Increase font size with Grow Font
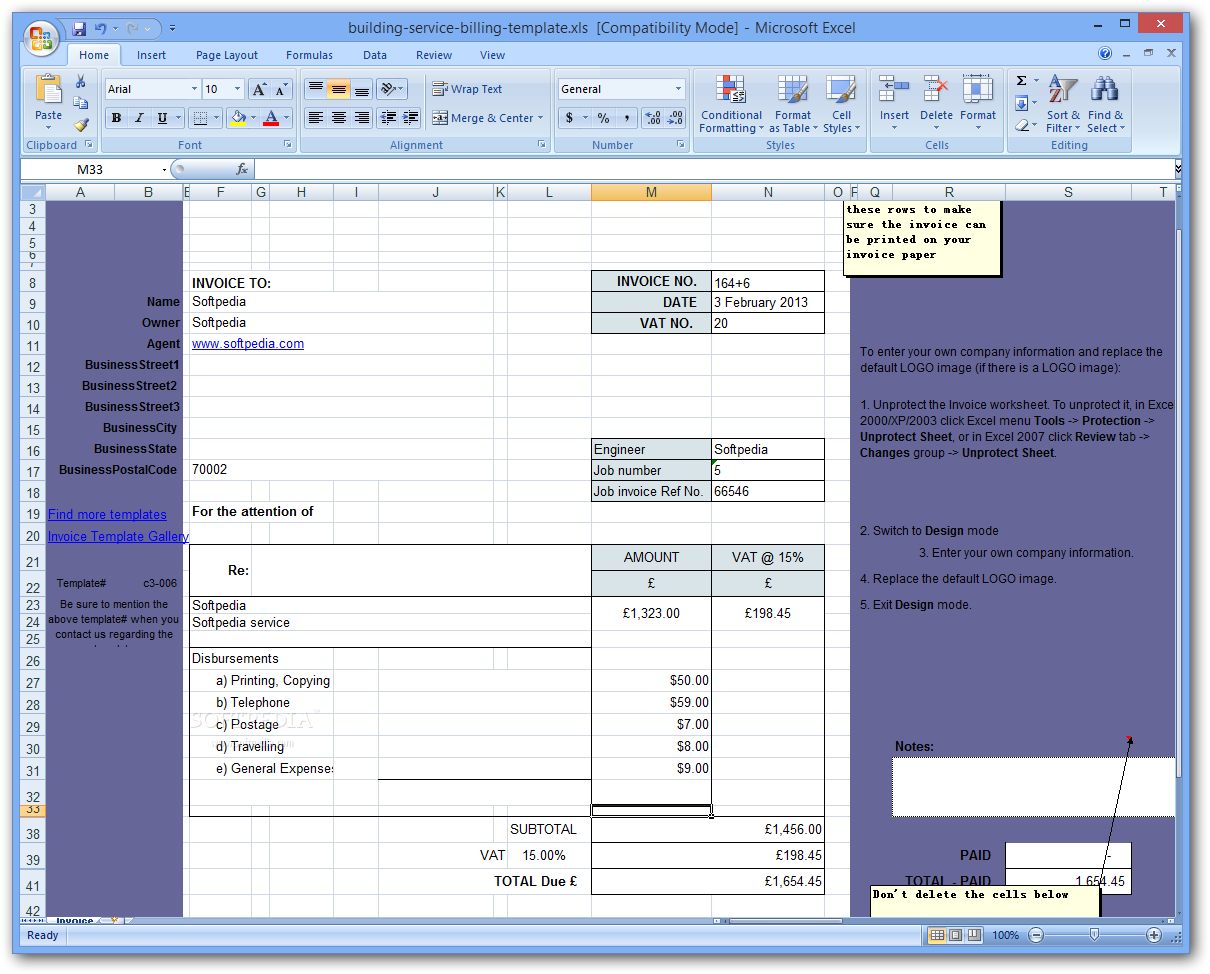The height and width of the screenshot is (974, 1210). (x=259, y=89)
